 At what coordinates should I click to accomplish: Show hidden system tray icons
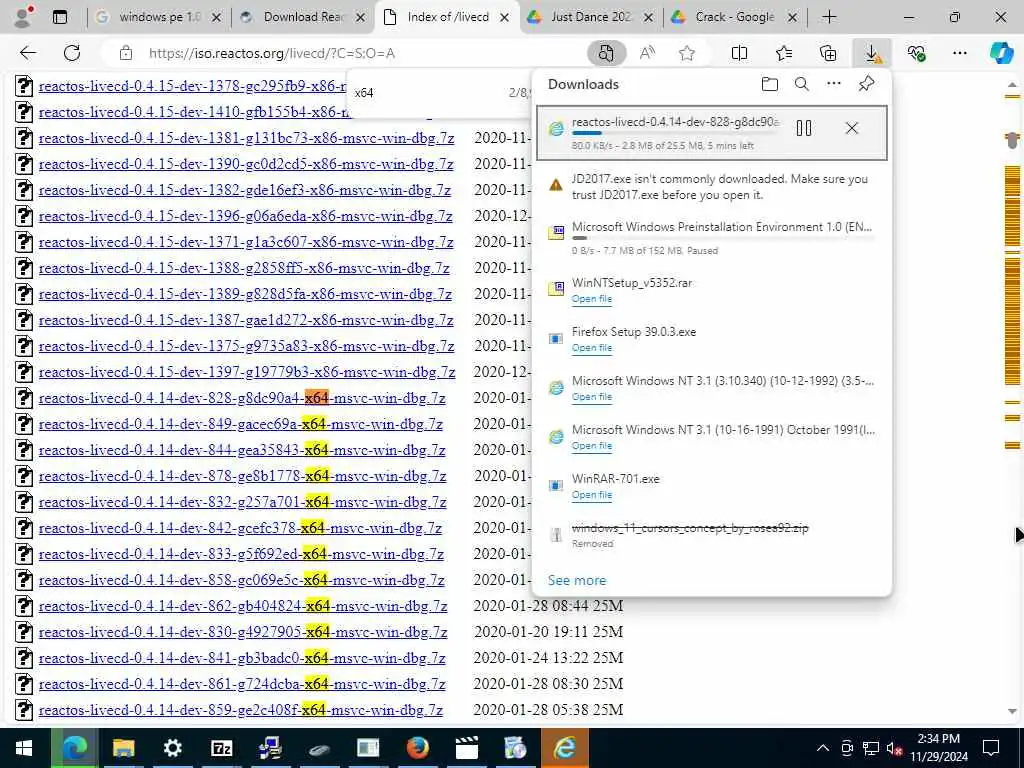[x=823, y=748]
